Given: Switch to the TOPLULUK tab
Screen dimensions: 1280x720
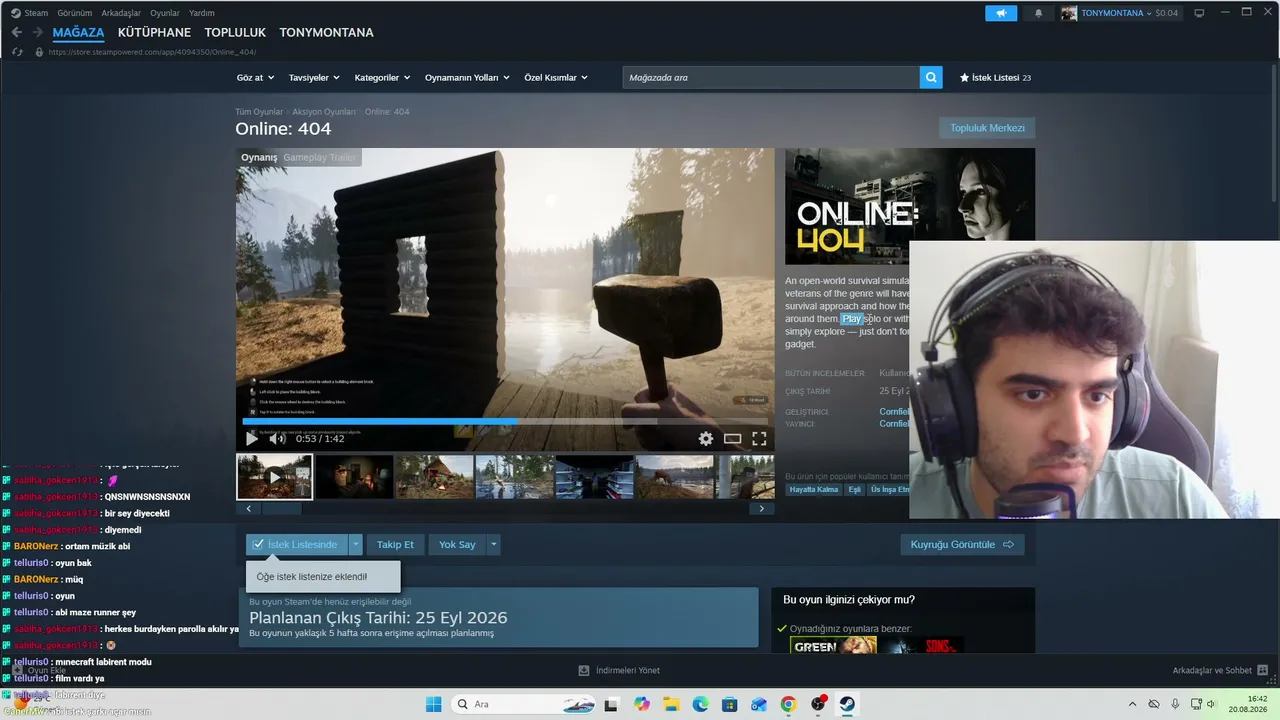Looking at the screenshot, I should (x=235, y=33).
